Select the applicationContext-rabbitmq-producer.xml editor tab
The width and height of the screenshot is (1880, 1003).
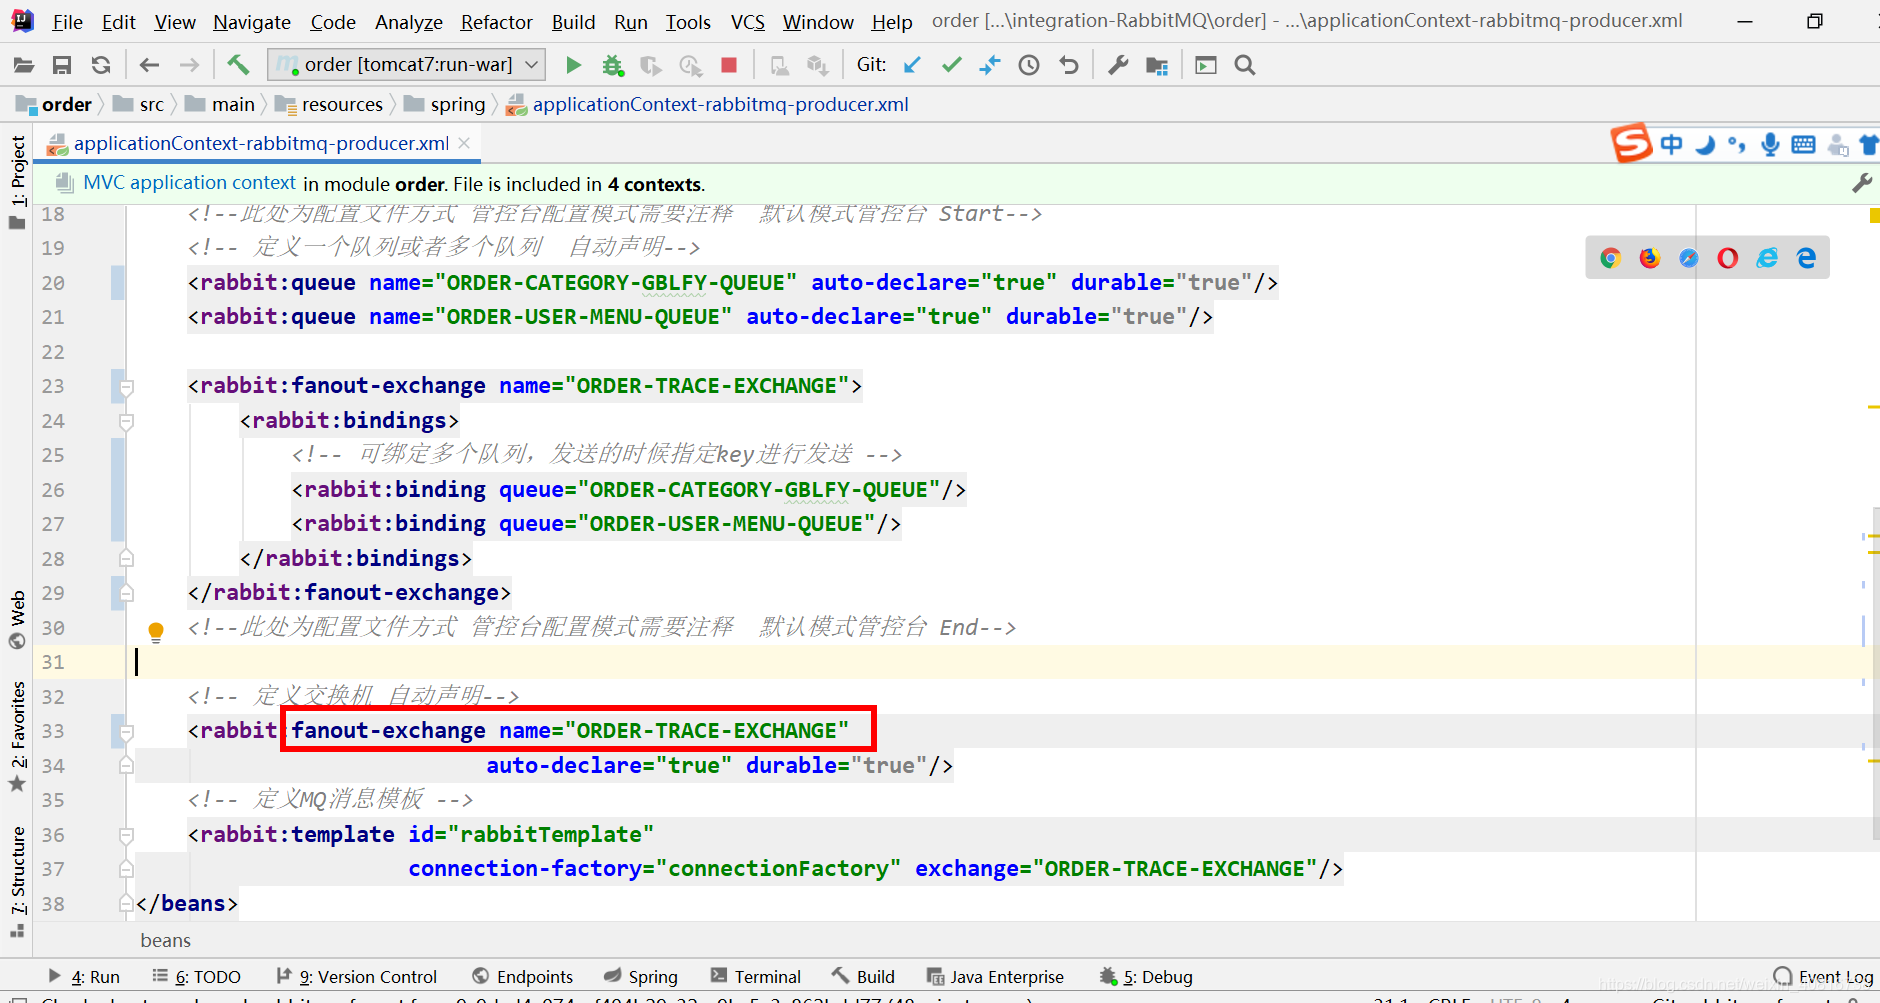pyautogui.click(x=260, y=143)
